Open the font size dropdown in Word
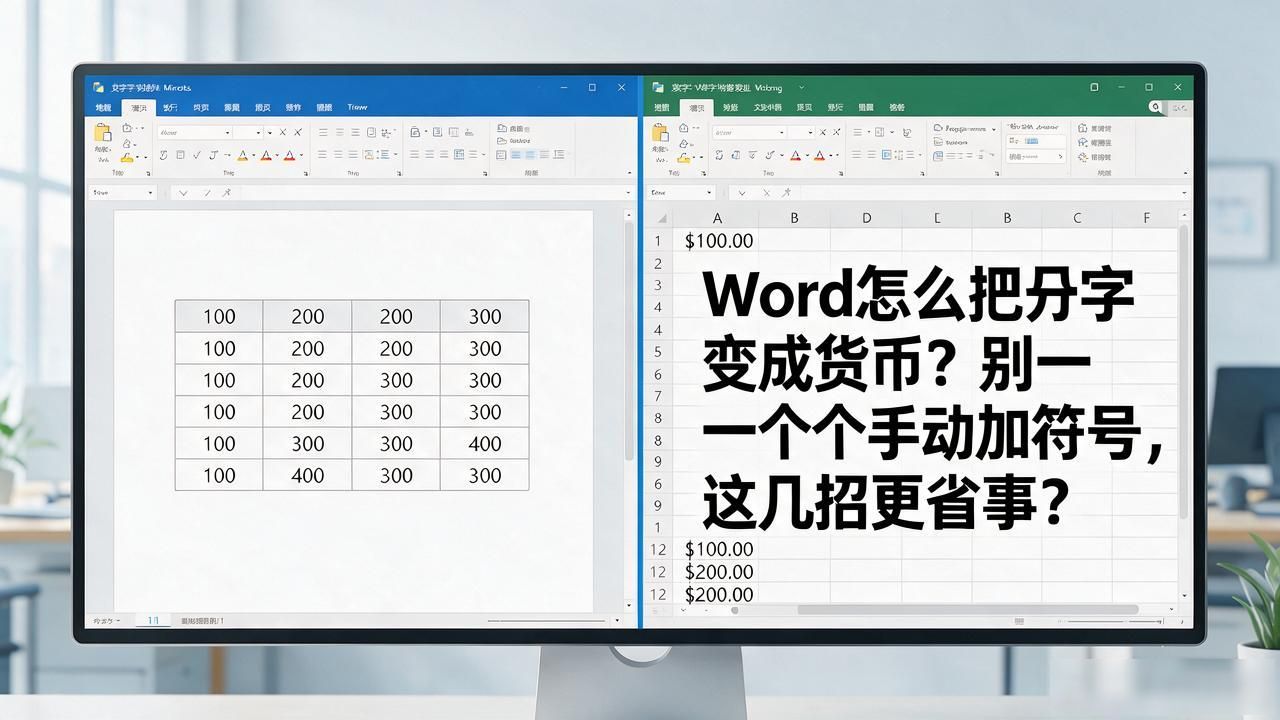The width and height of the screenshot is (1280, 720). [258, 132]
